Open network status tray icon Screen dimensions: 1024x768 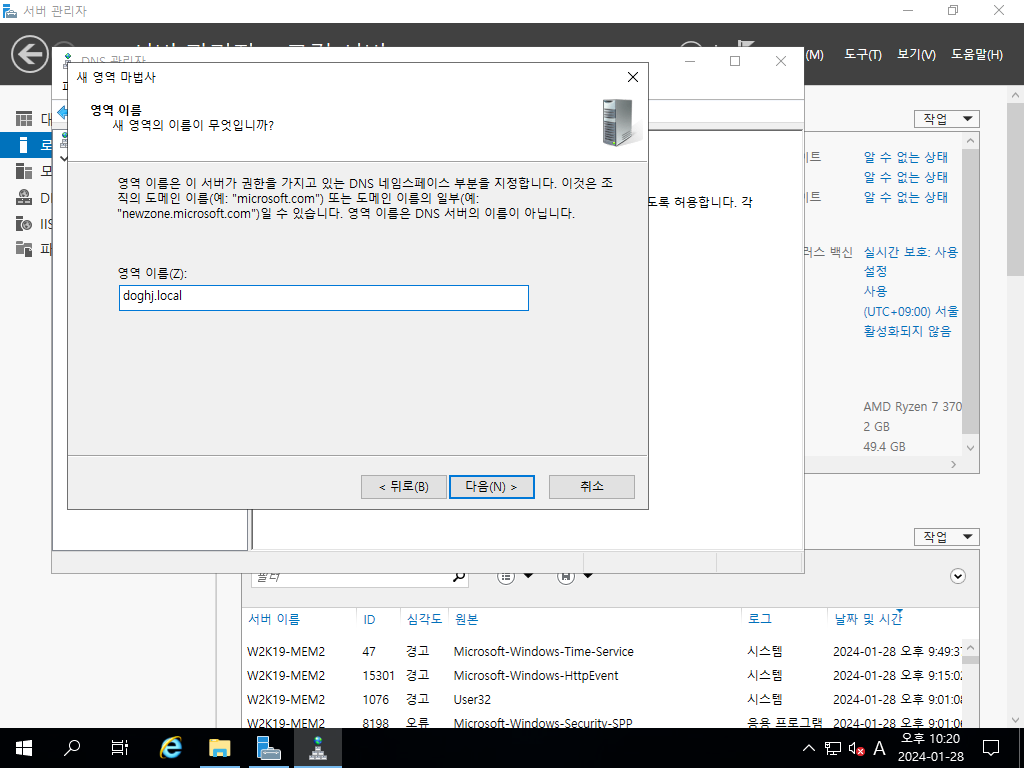(x=833, y=748)
